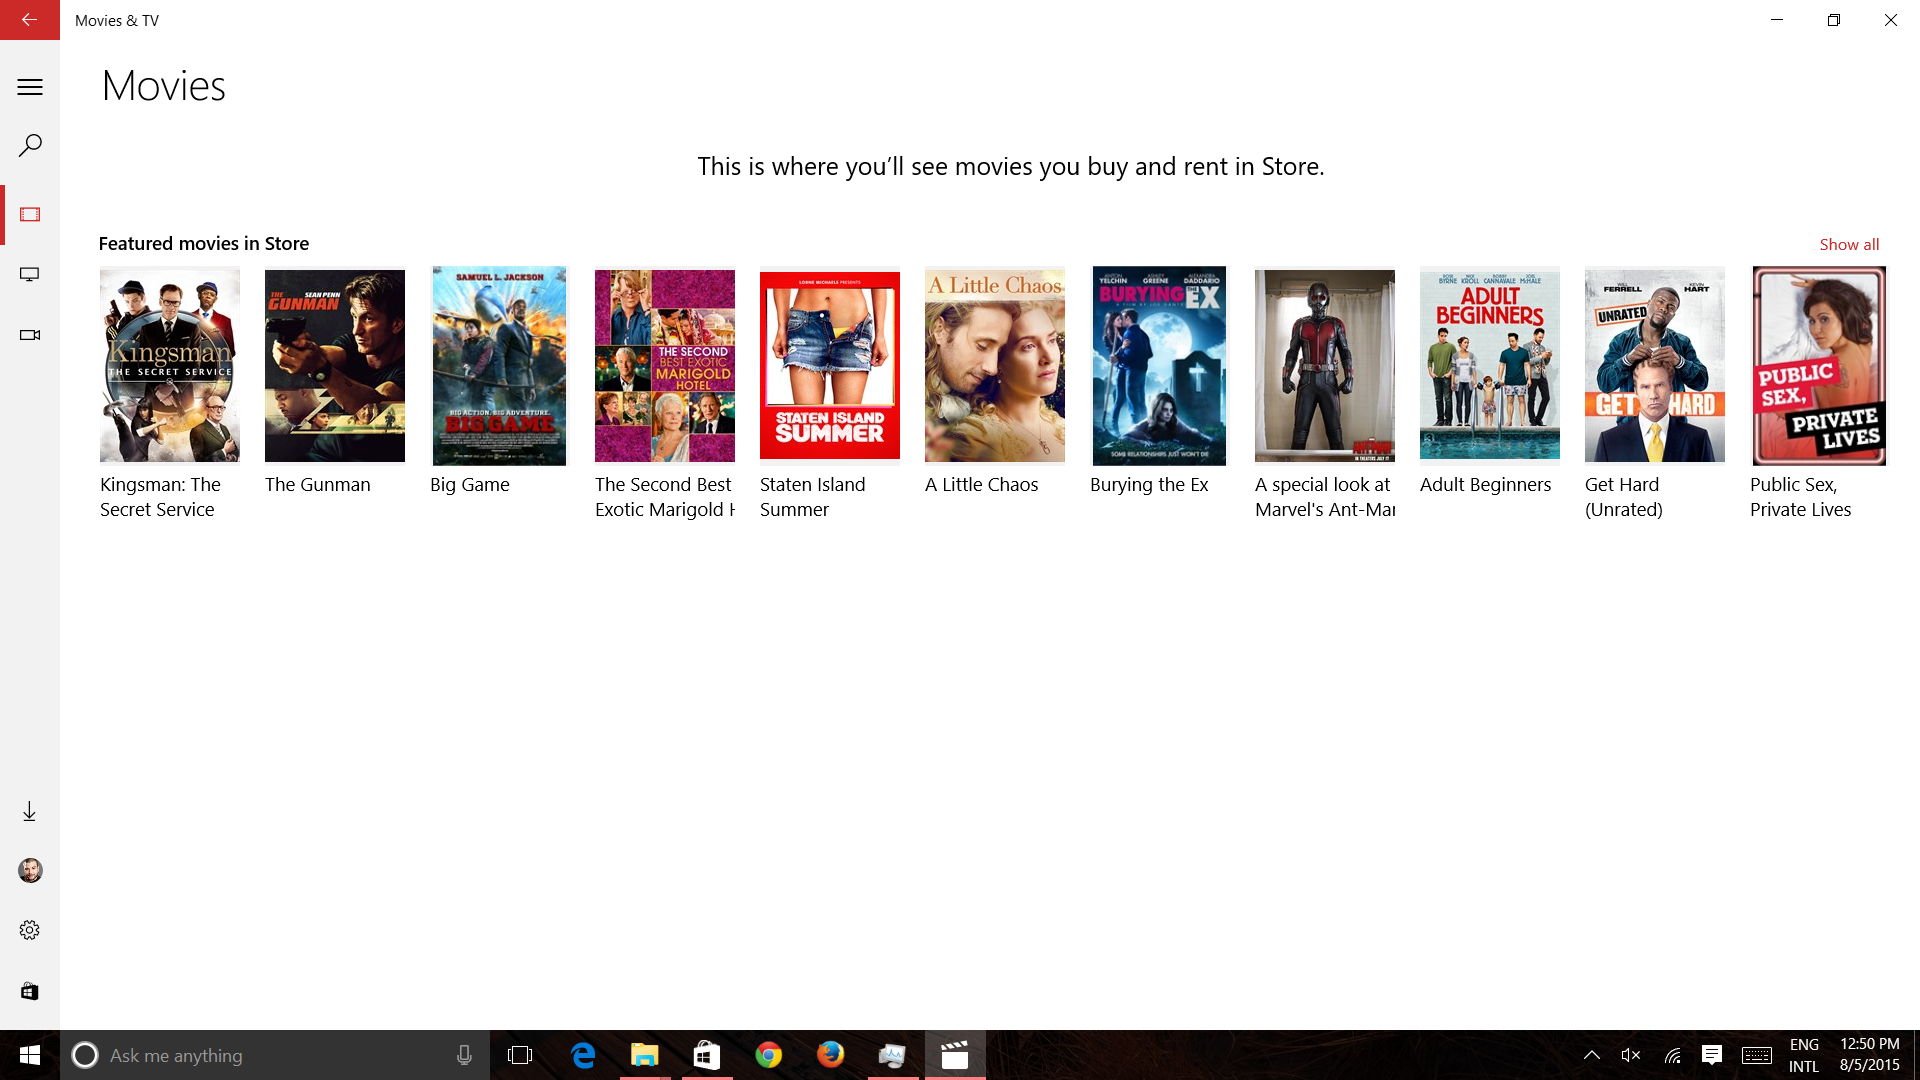Select The Gunman movie poster

point(335,366)
